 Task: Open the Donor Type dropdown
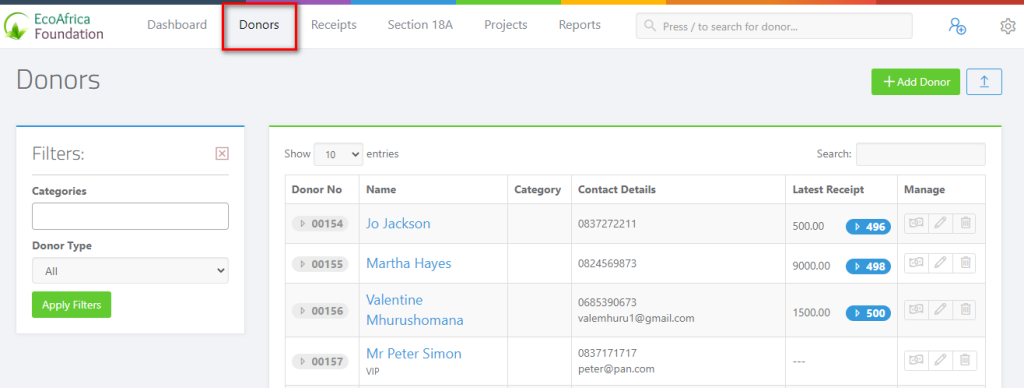(130, 270)
